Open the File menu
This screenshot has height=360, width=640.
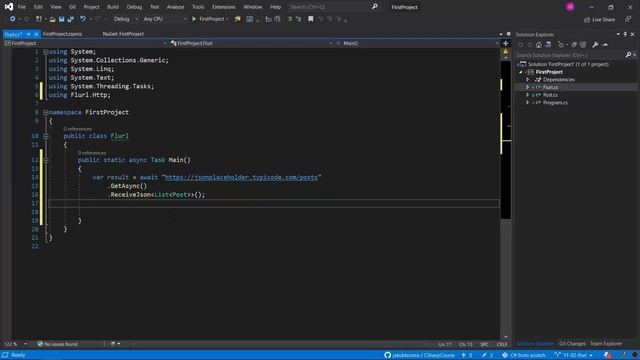tap(22, 7)
